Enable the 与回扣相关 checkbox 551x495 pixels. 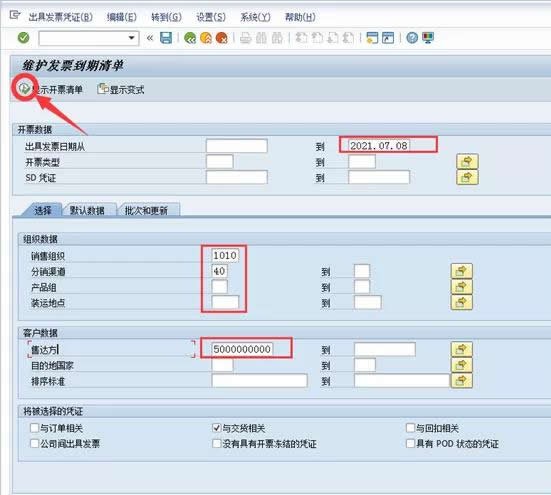tap(410, 428)
